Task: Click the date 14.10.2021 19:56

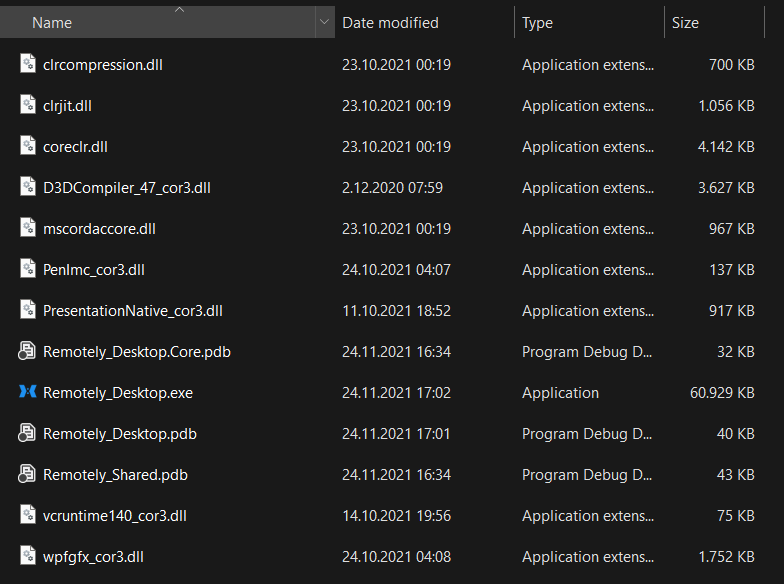Action: (x=396, y=516)
